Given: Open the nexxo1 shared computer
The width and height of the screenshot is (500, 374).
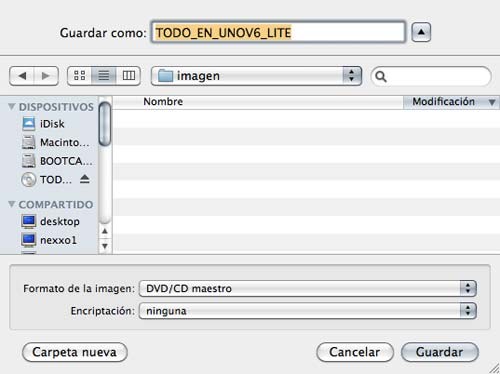Looking at the screenshot, I should (x=49, y=240).
